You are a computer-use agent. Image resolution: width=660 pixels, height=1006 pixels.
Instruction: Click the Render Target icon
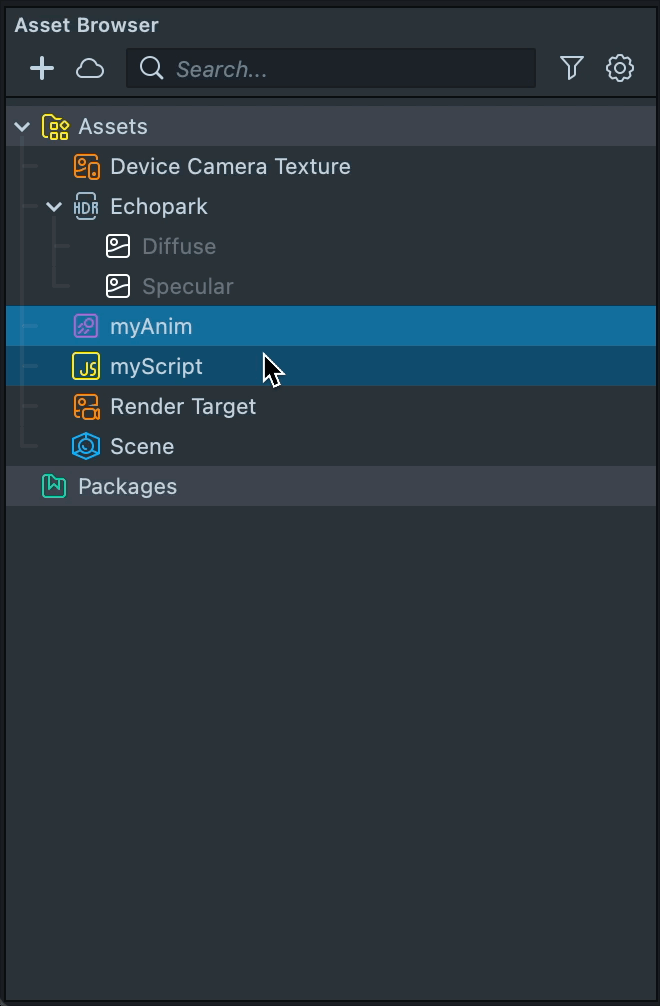pyautogui.click(x=87, y=406)
